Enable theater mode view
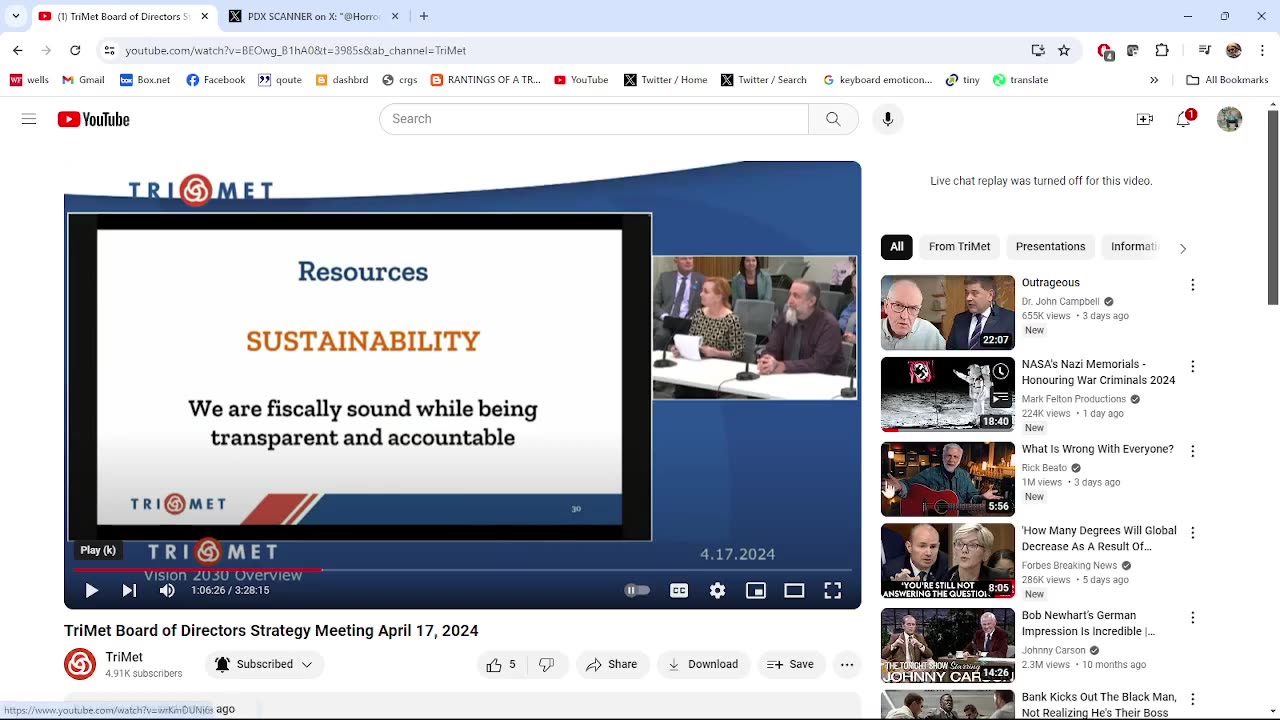Viewport: 1280px width, 720px height. point(794,591)
